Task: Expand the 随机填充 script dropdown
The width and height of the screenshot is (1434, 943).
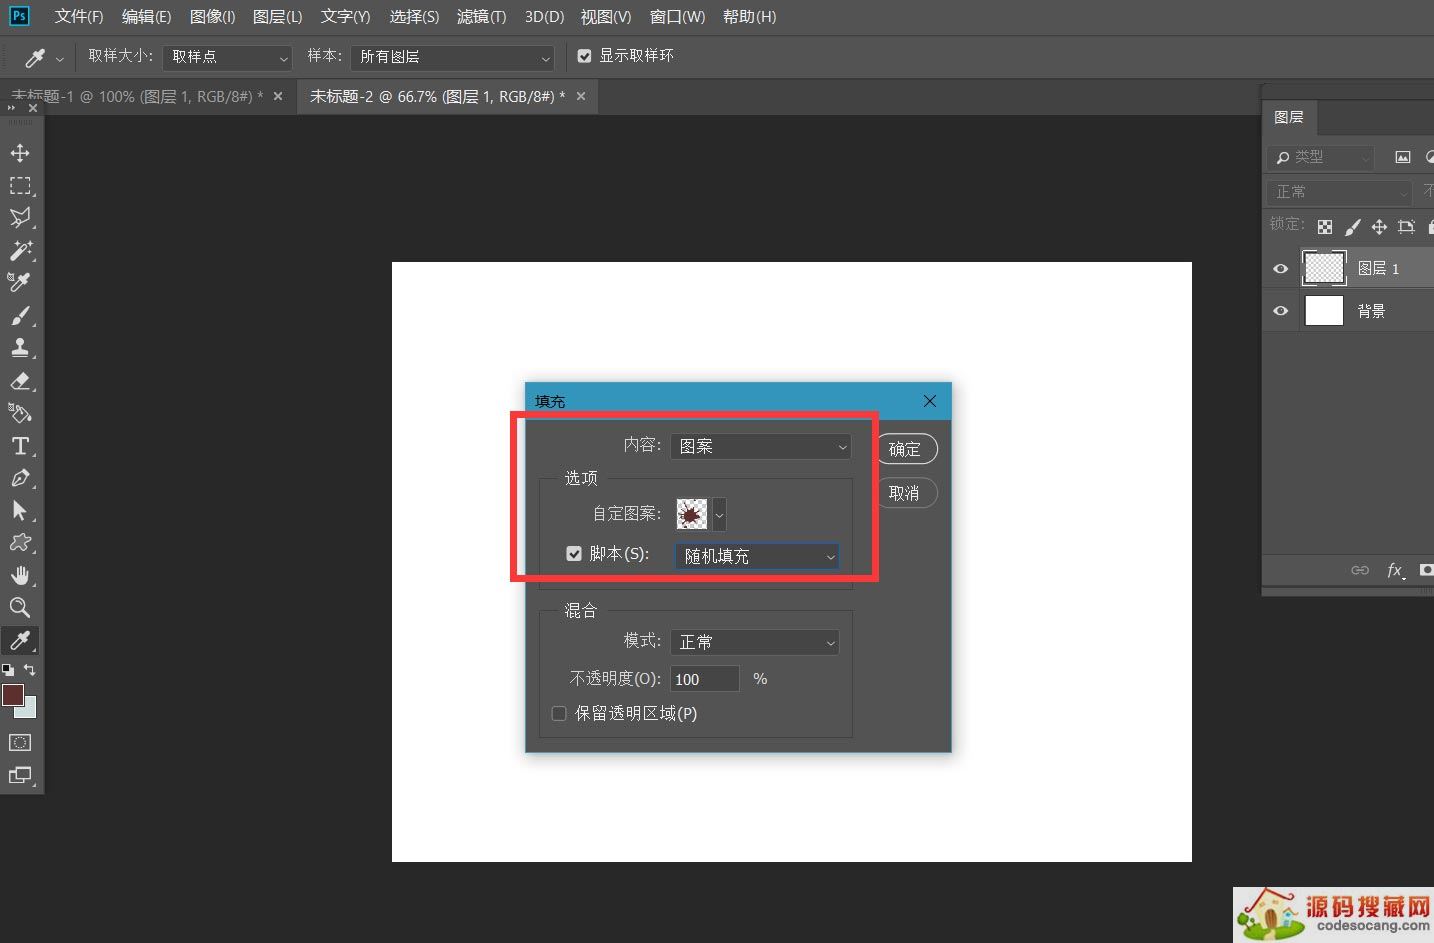Action: 757,556
